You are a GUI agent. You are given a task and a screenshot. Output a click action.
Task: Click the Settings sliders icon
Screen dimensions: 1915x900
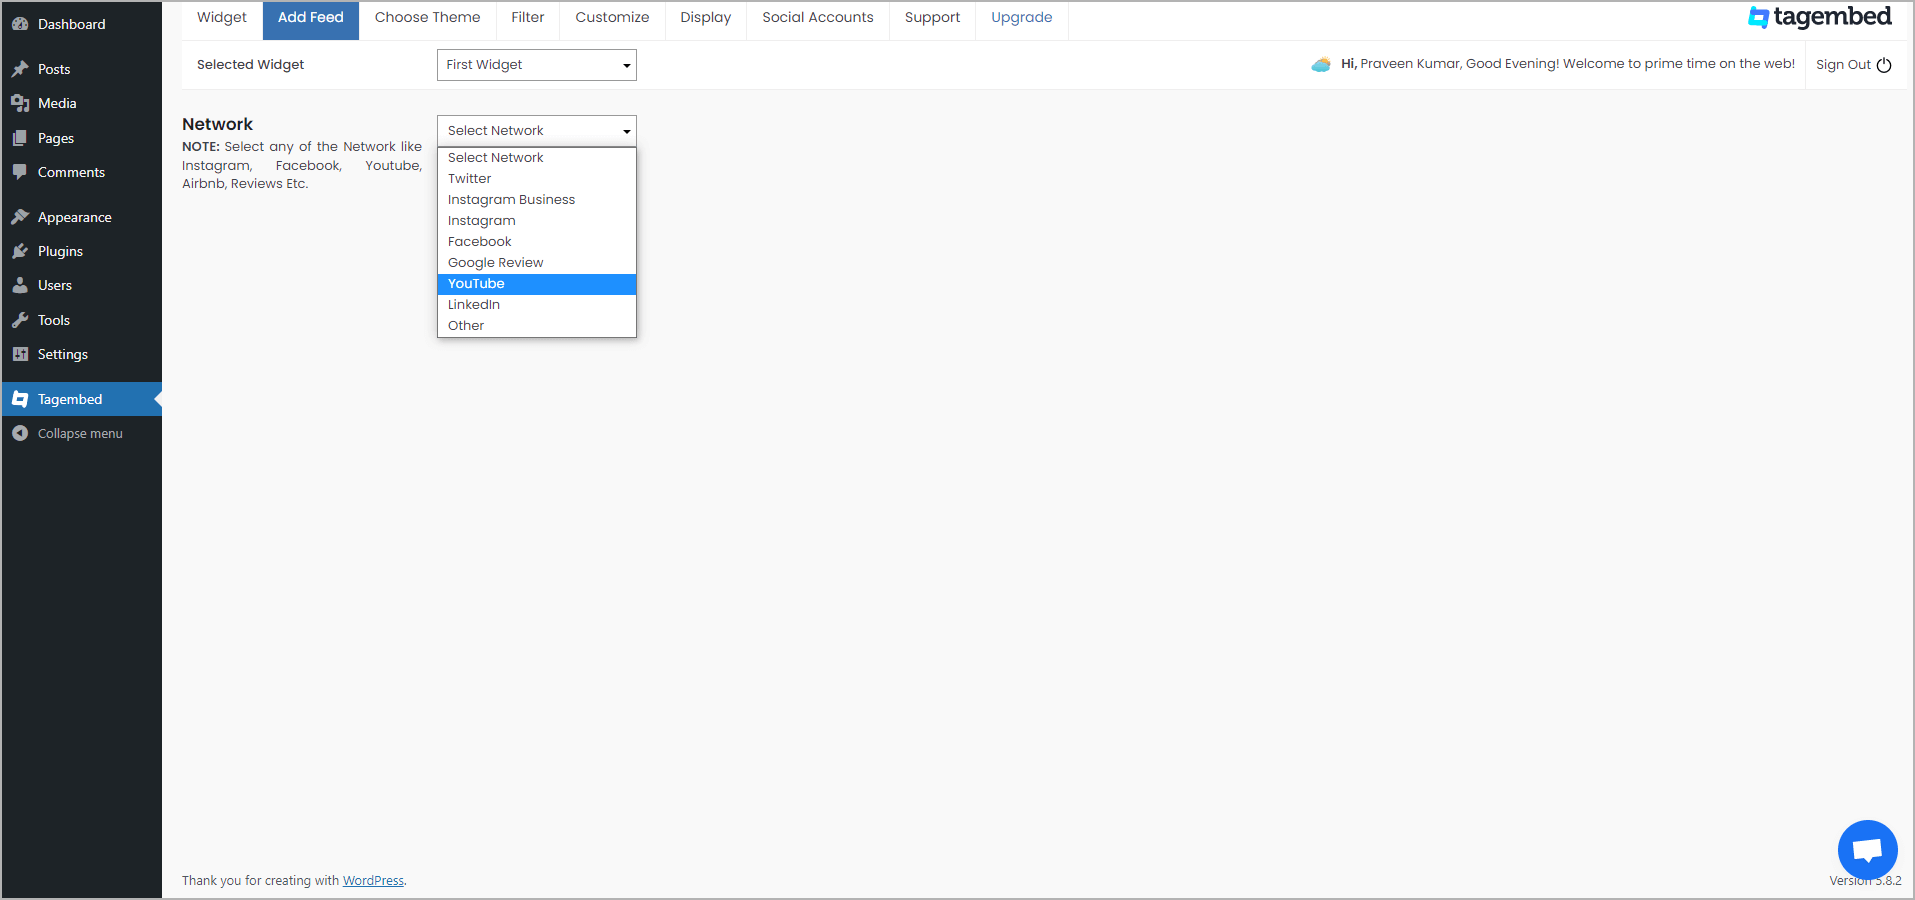pyautogui.click(x=20, y=354)
